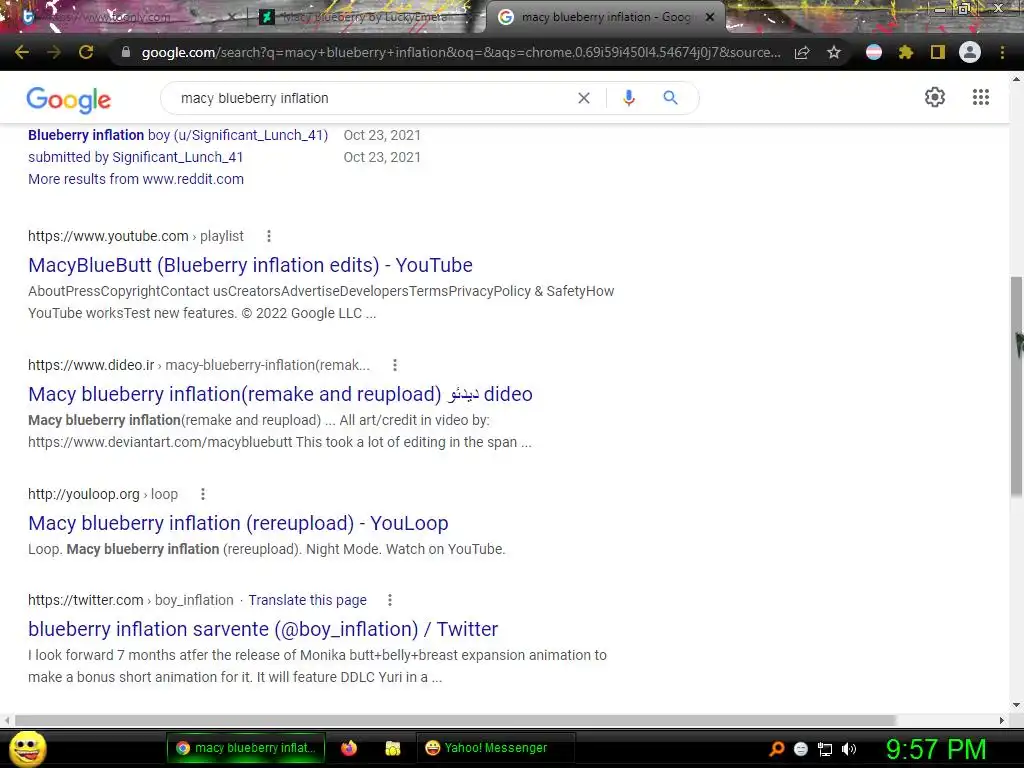The image size is (1024, 768).
Task: Open Macy blueberry inflation dideo result
Action: click(x=280, y=394)
